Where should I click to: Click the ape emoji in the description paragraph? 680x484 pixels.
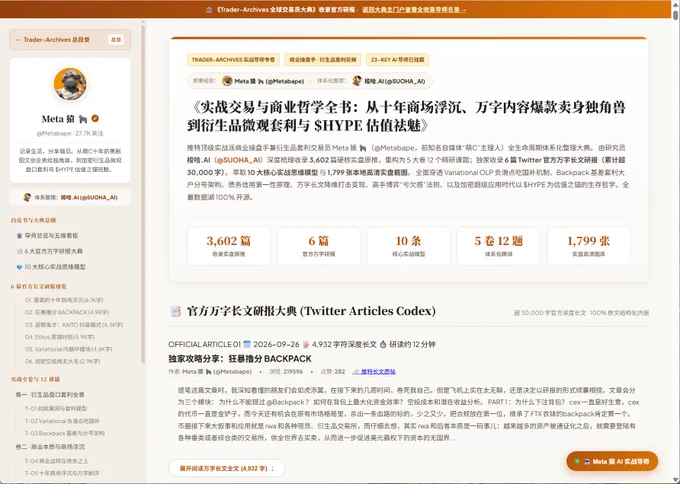pos(363,148)
